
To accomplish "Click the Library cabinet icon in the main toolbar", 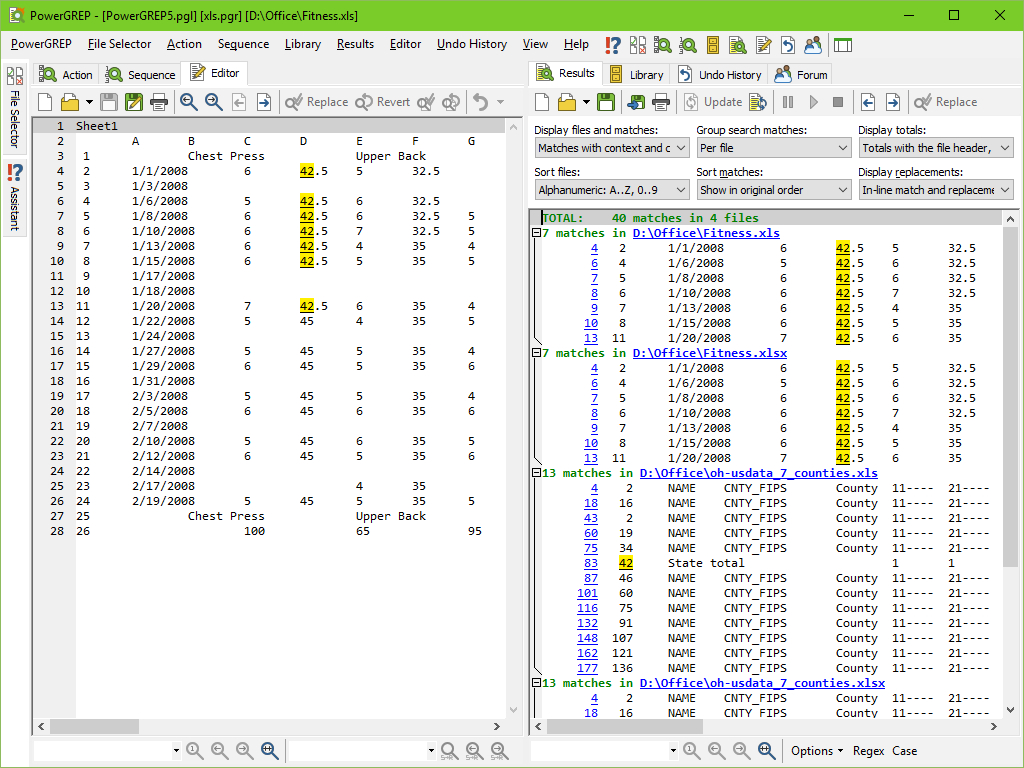I will (x=713, y=45).
